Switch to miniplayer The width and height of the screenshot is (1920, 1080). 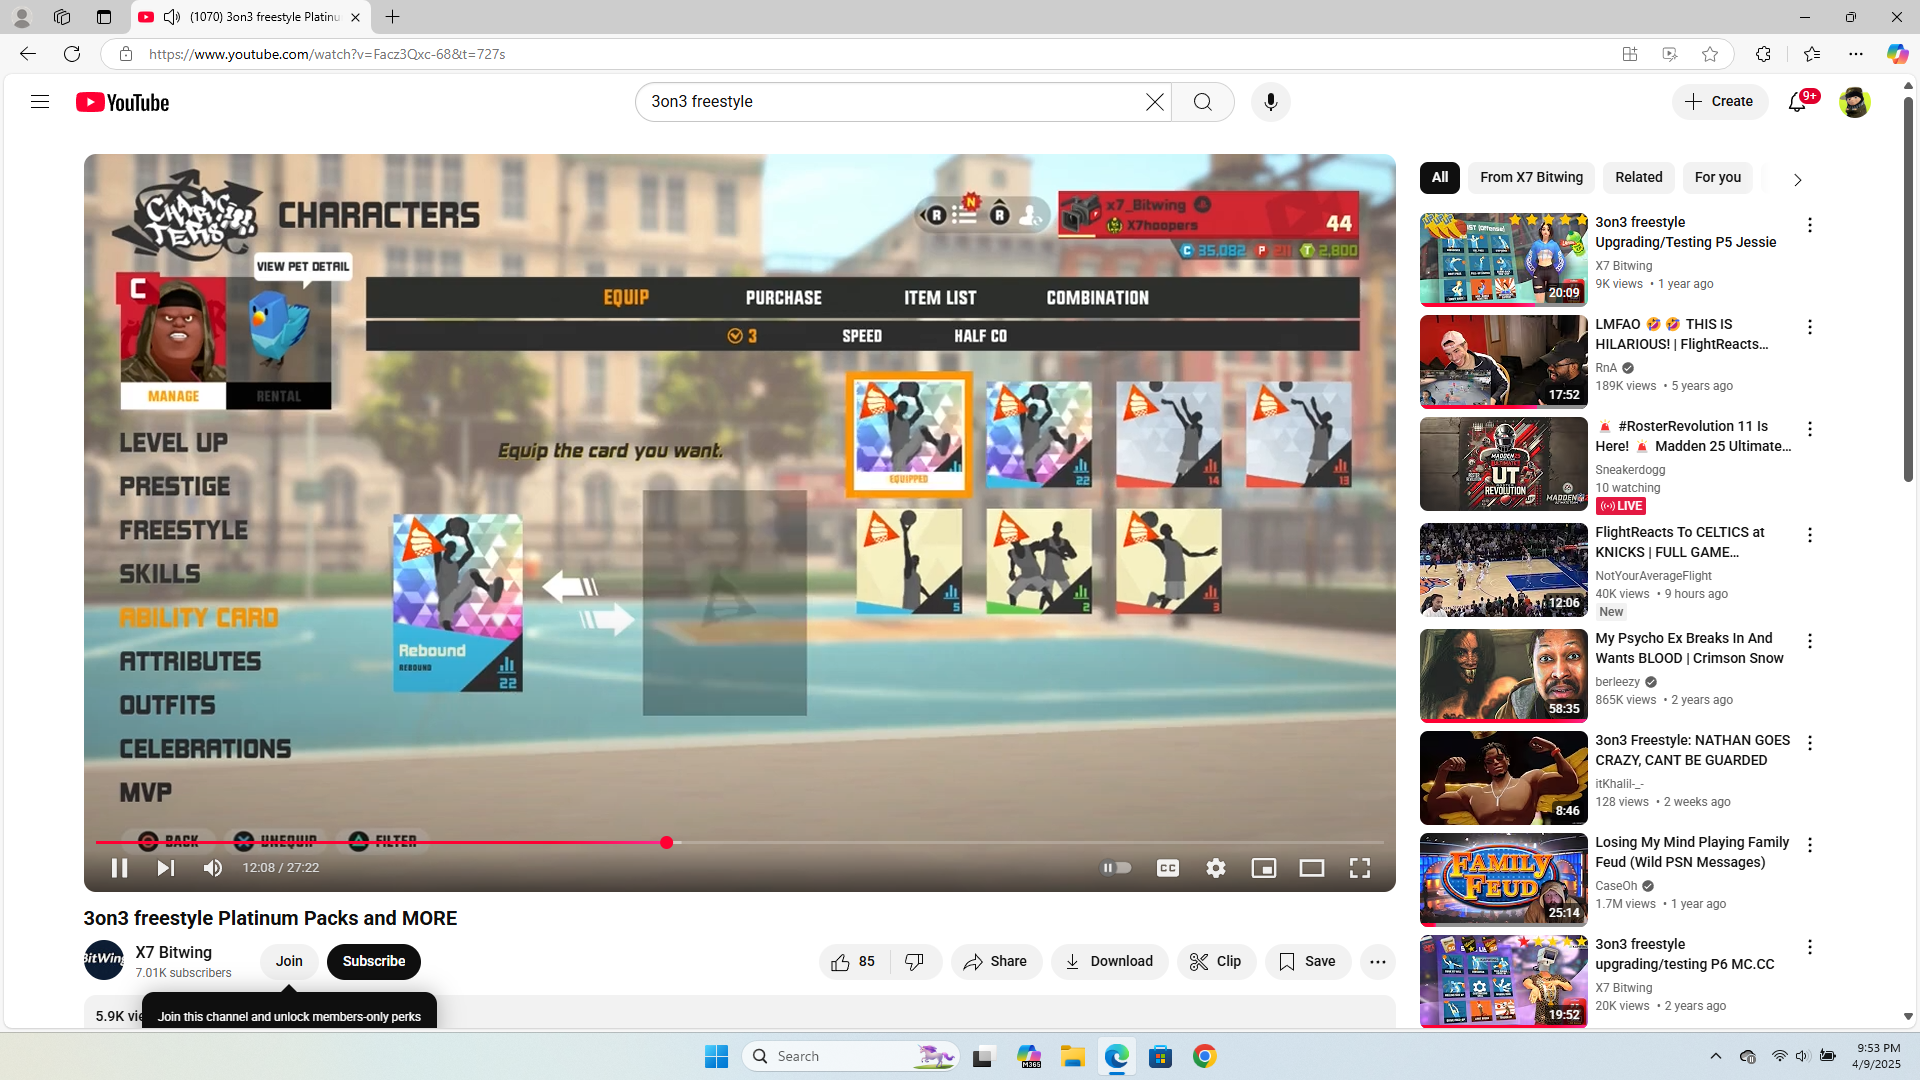pyautogui.click(x=1264, y=868)
